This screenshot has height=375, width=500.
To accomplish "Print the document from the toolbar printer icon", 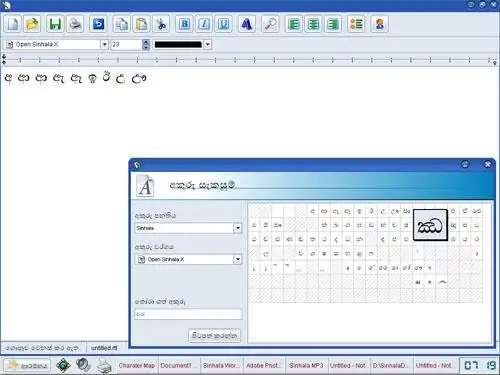I will pyautogui.click(x=75, y=24).
